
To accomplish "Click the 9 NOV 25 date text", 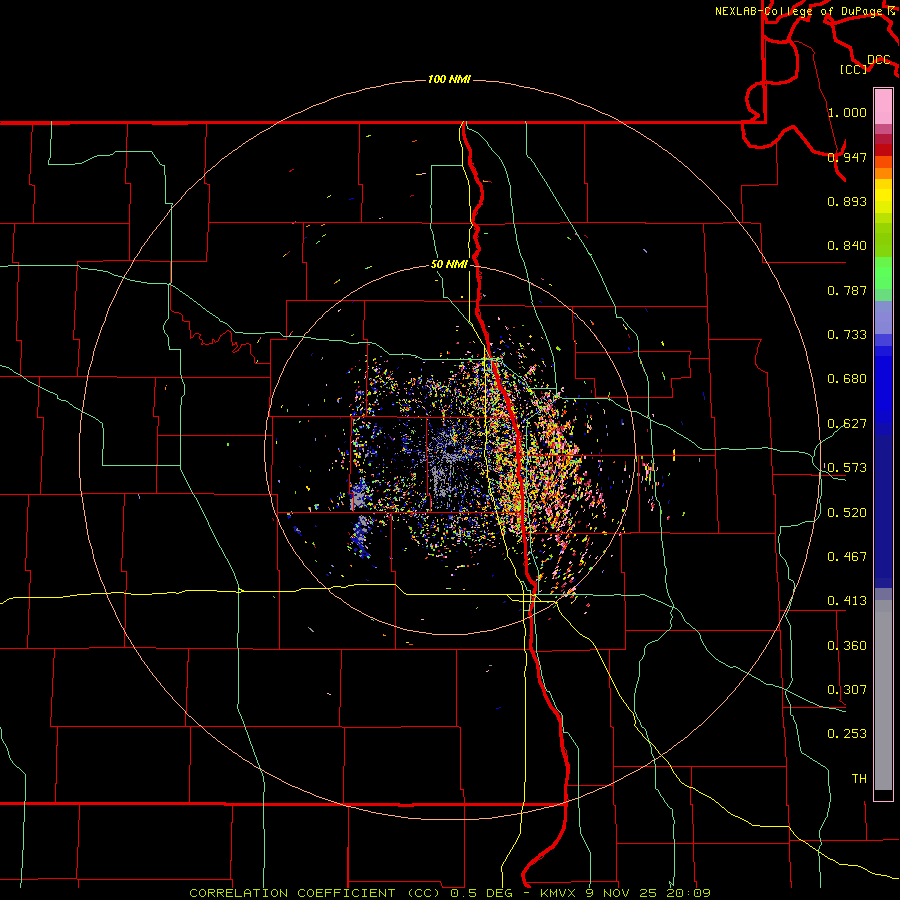I will (622, 893).
